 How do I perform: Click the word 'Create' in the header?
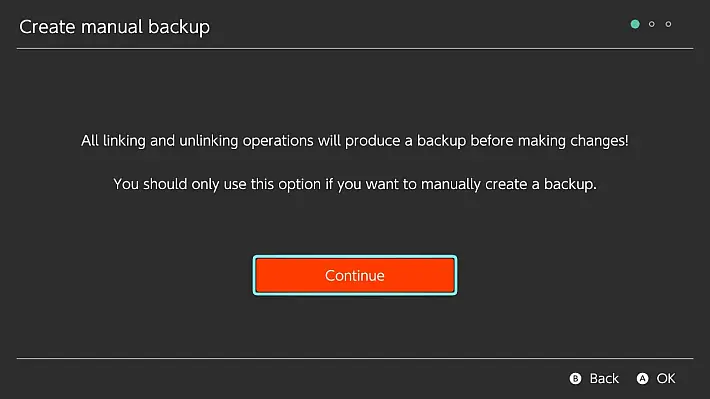click(47, 27)
